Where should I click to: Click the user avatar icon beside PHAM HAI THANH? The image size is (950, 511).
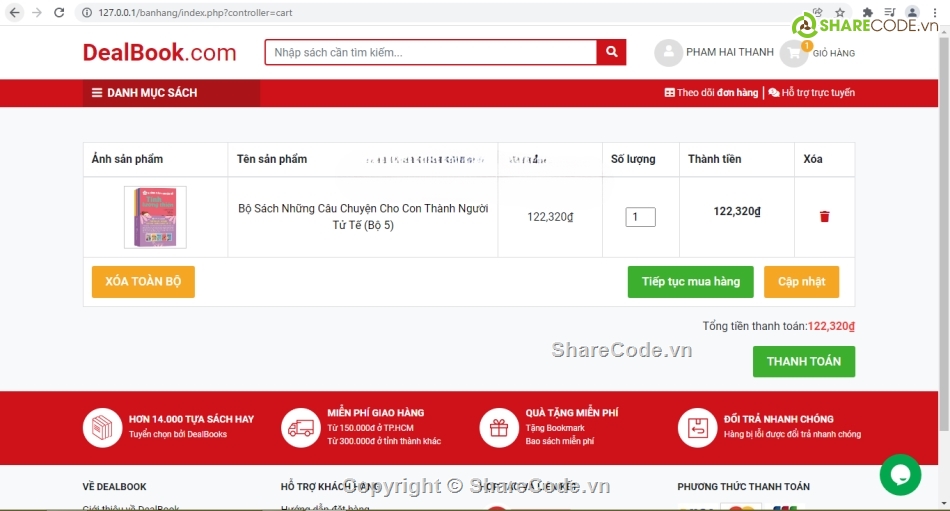coord(668,53)
